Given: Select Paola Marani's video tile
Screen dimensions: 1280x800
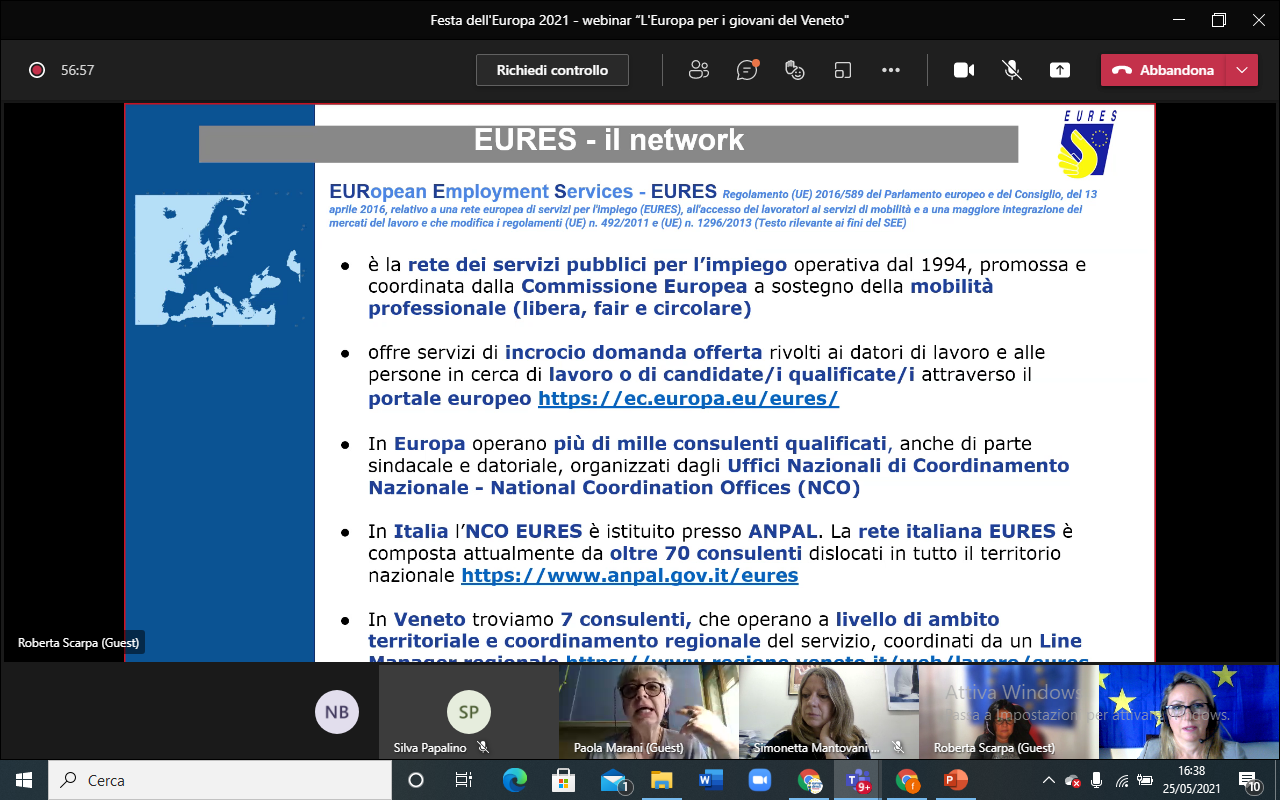Looking at the screenshot, I should click(648, 712).
